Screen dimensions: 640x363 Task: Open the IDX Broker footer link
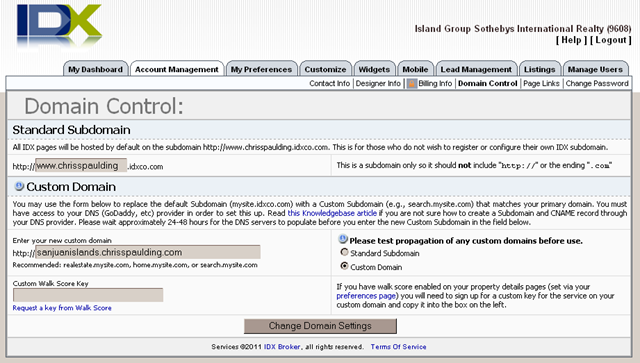[x=282, y=347]
